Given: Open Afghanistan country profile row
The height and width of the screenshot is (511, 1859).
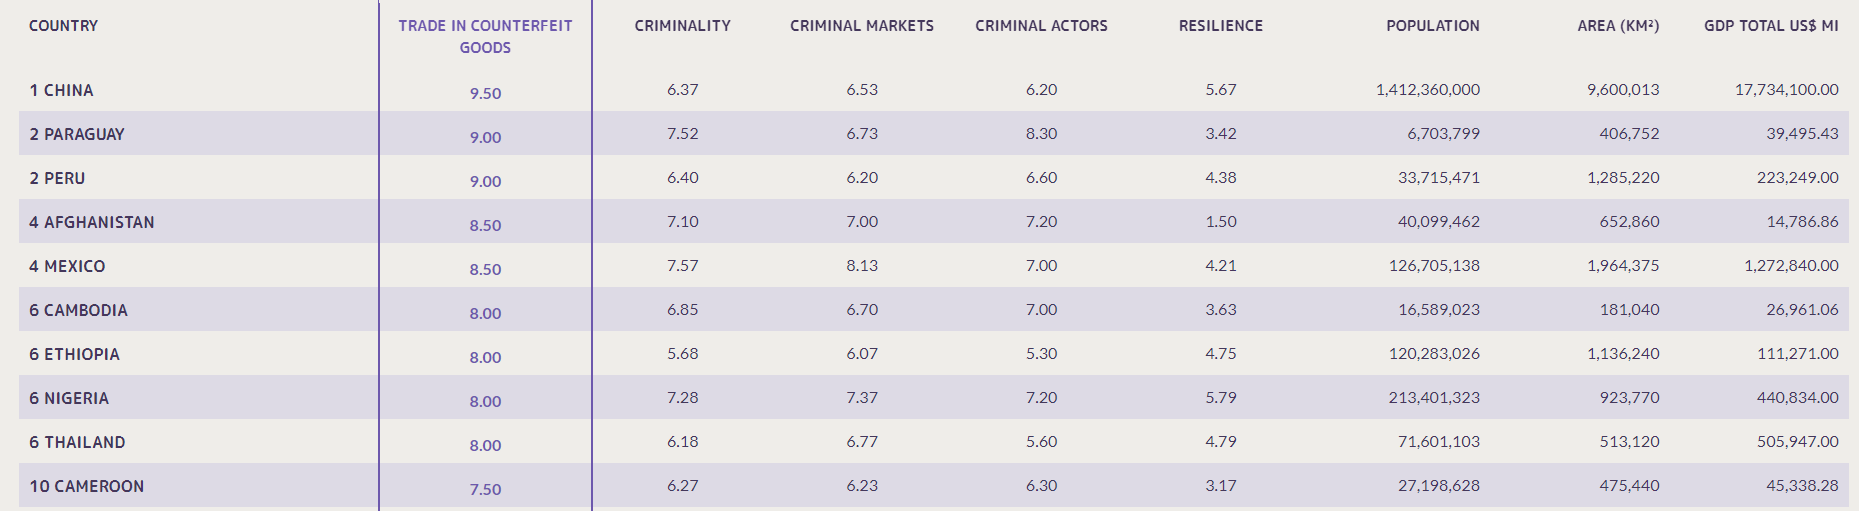Looking at the screenshot, I should coord(98,222).
